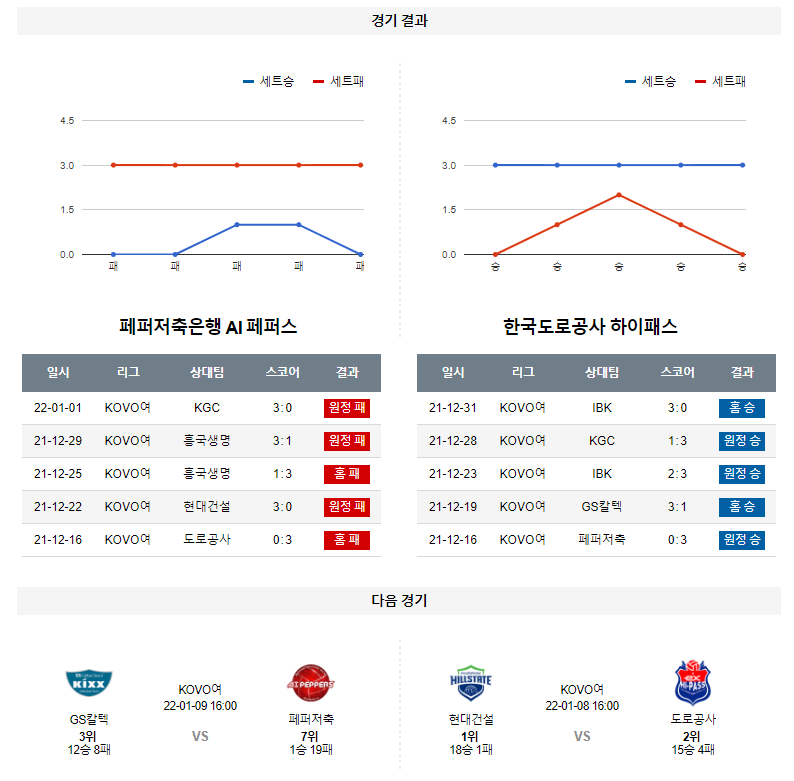Click score 2:3 in 21-12-23 row
794x781 pixels.
pyautogui.click(x=678, y=474)
